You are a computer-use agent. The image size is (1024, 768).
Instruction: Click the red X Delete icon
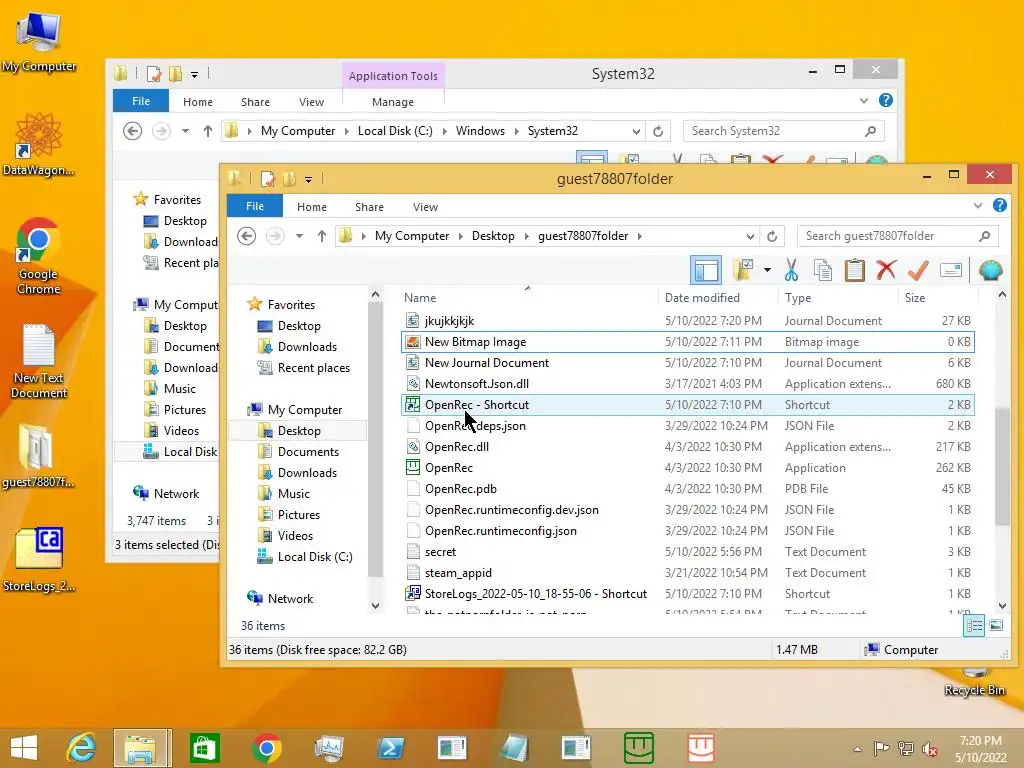[x=886, y=270]
